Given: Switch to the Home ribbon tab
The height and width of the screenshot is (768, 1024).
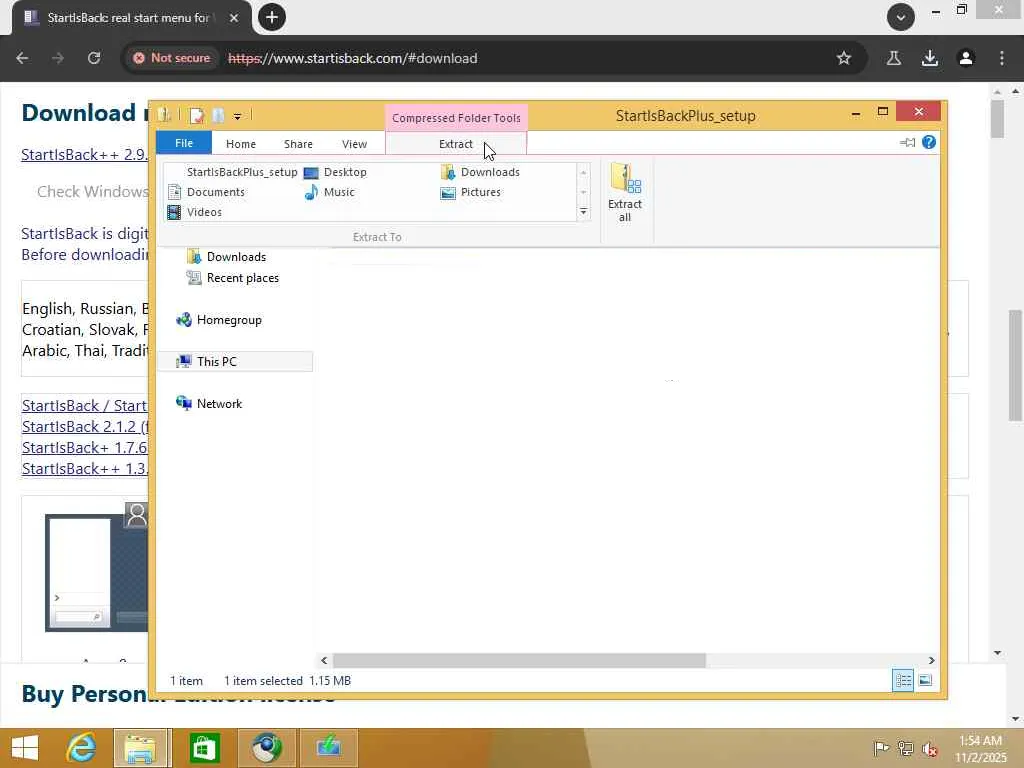Looking at the screenshot, I should (241, 144).
